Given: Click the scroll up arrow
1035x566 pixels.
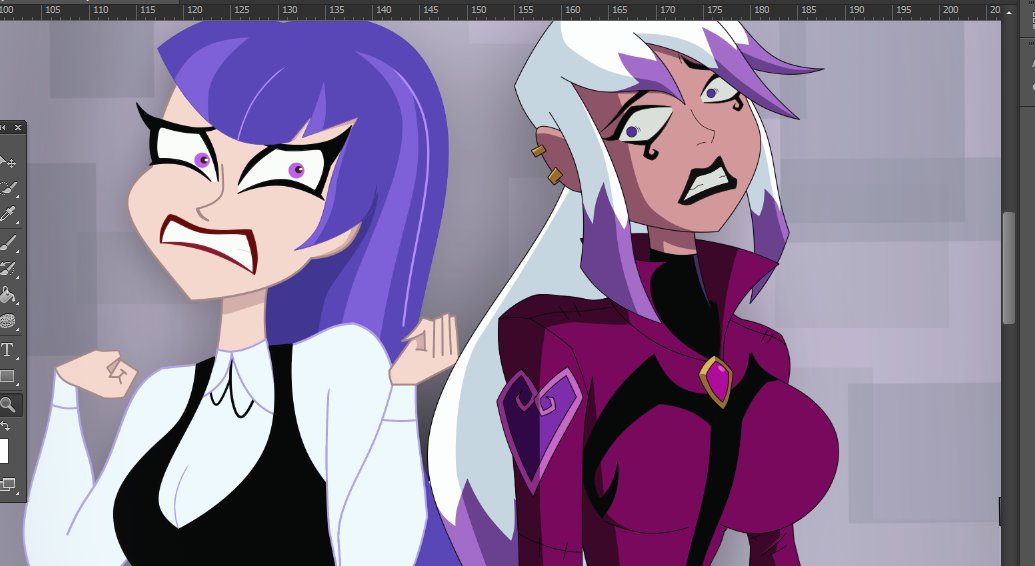Looking at the screenshot, I should (x=1009, y=11).
